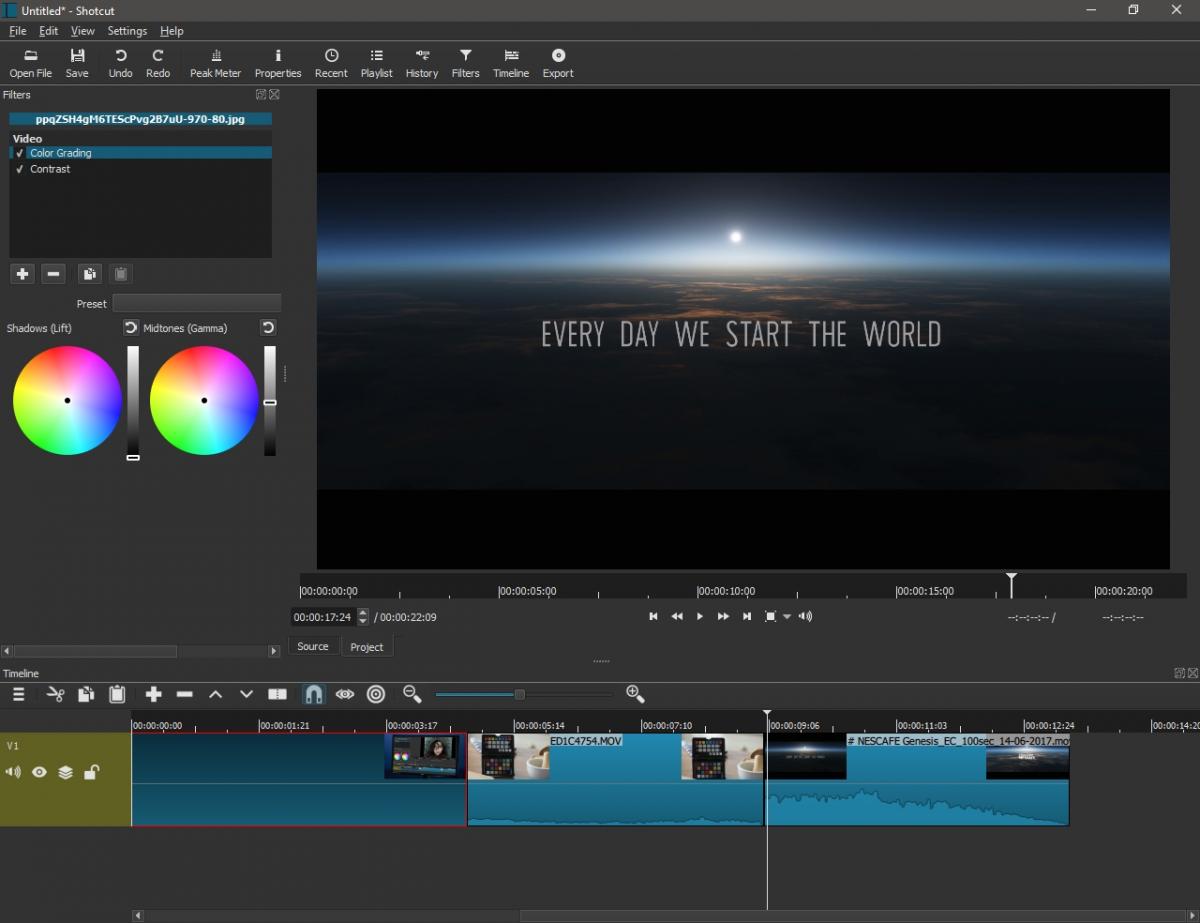Screen dimensions: 1200x923
Task: Ripple delete the clip from the Timeline toolbar
Action: click(x=184, y=694)
